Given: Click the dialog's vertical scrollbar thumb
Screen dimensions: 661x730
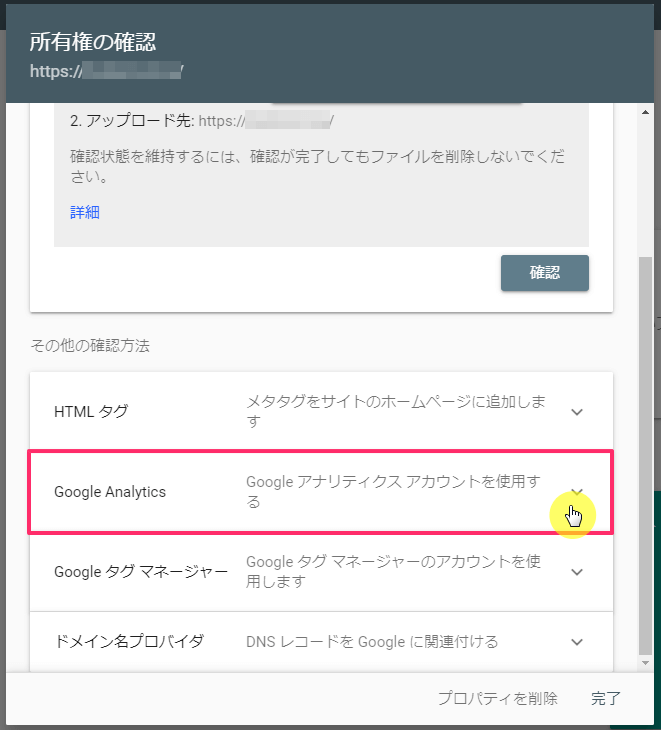Looking at the screenshot, I should pyautogui.click(x=645, y=456).
